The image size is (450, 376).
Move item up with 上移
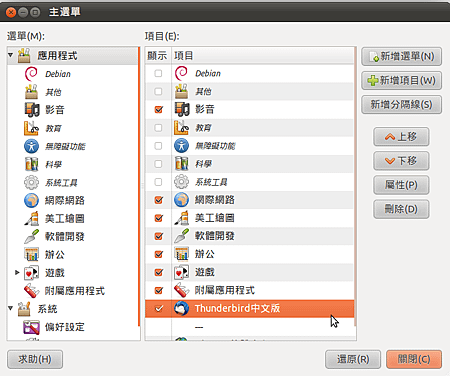pyautogui.click(x=401, y=137)
